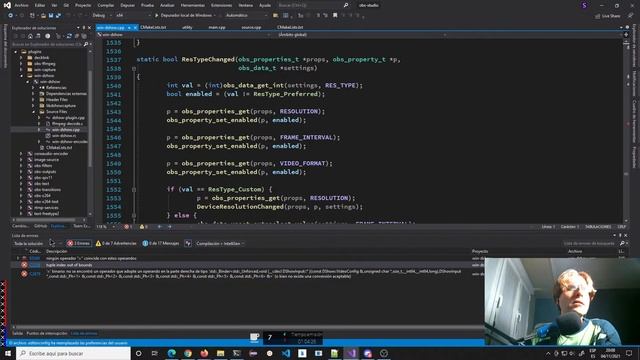Click the editor vertical scrollbar
This screenshot has width=640, height=360.
point(626,131)
